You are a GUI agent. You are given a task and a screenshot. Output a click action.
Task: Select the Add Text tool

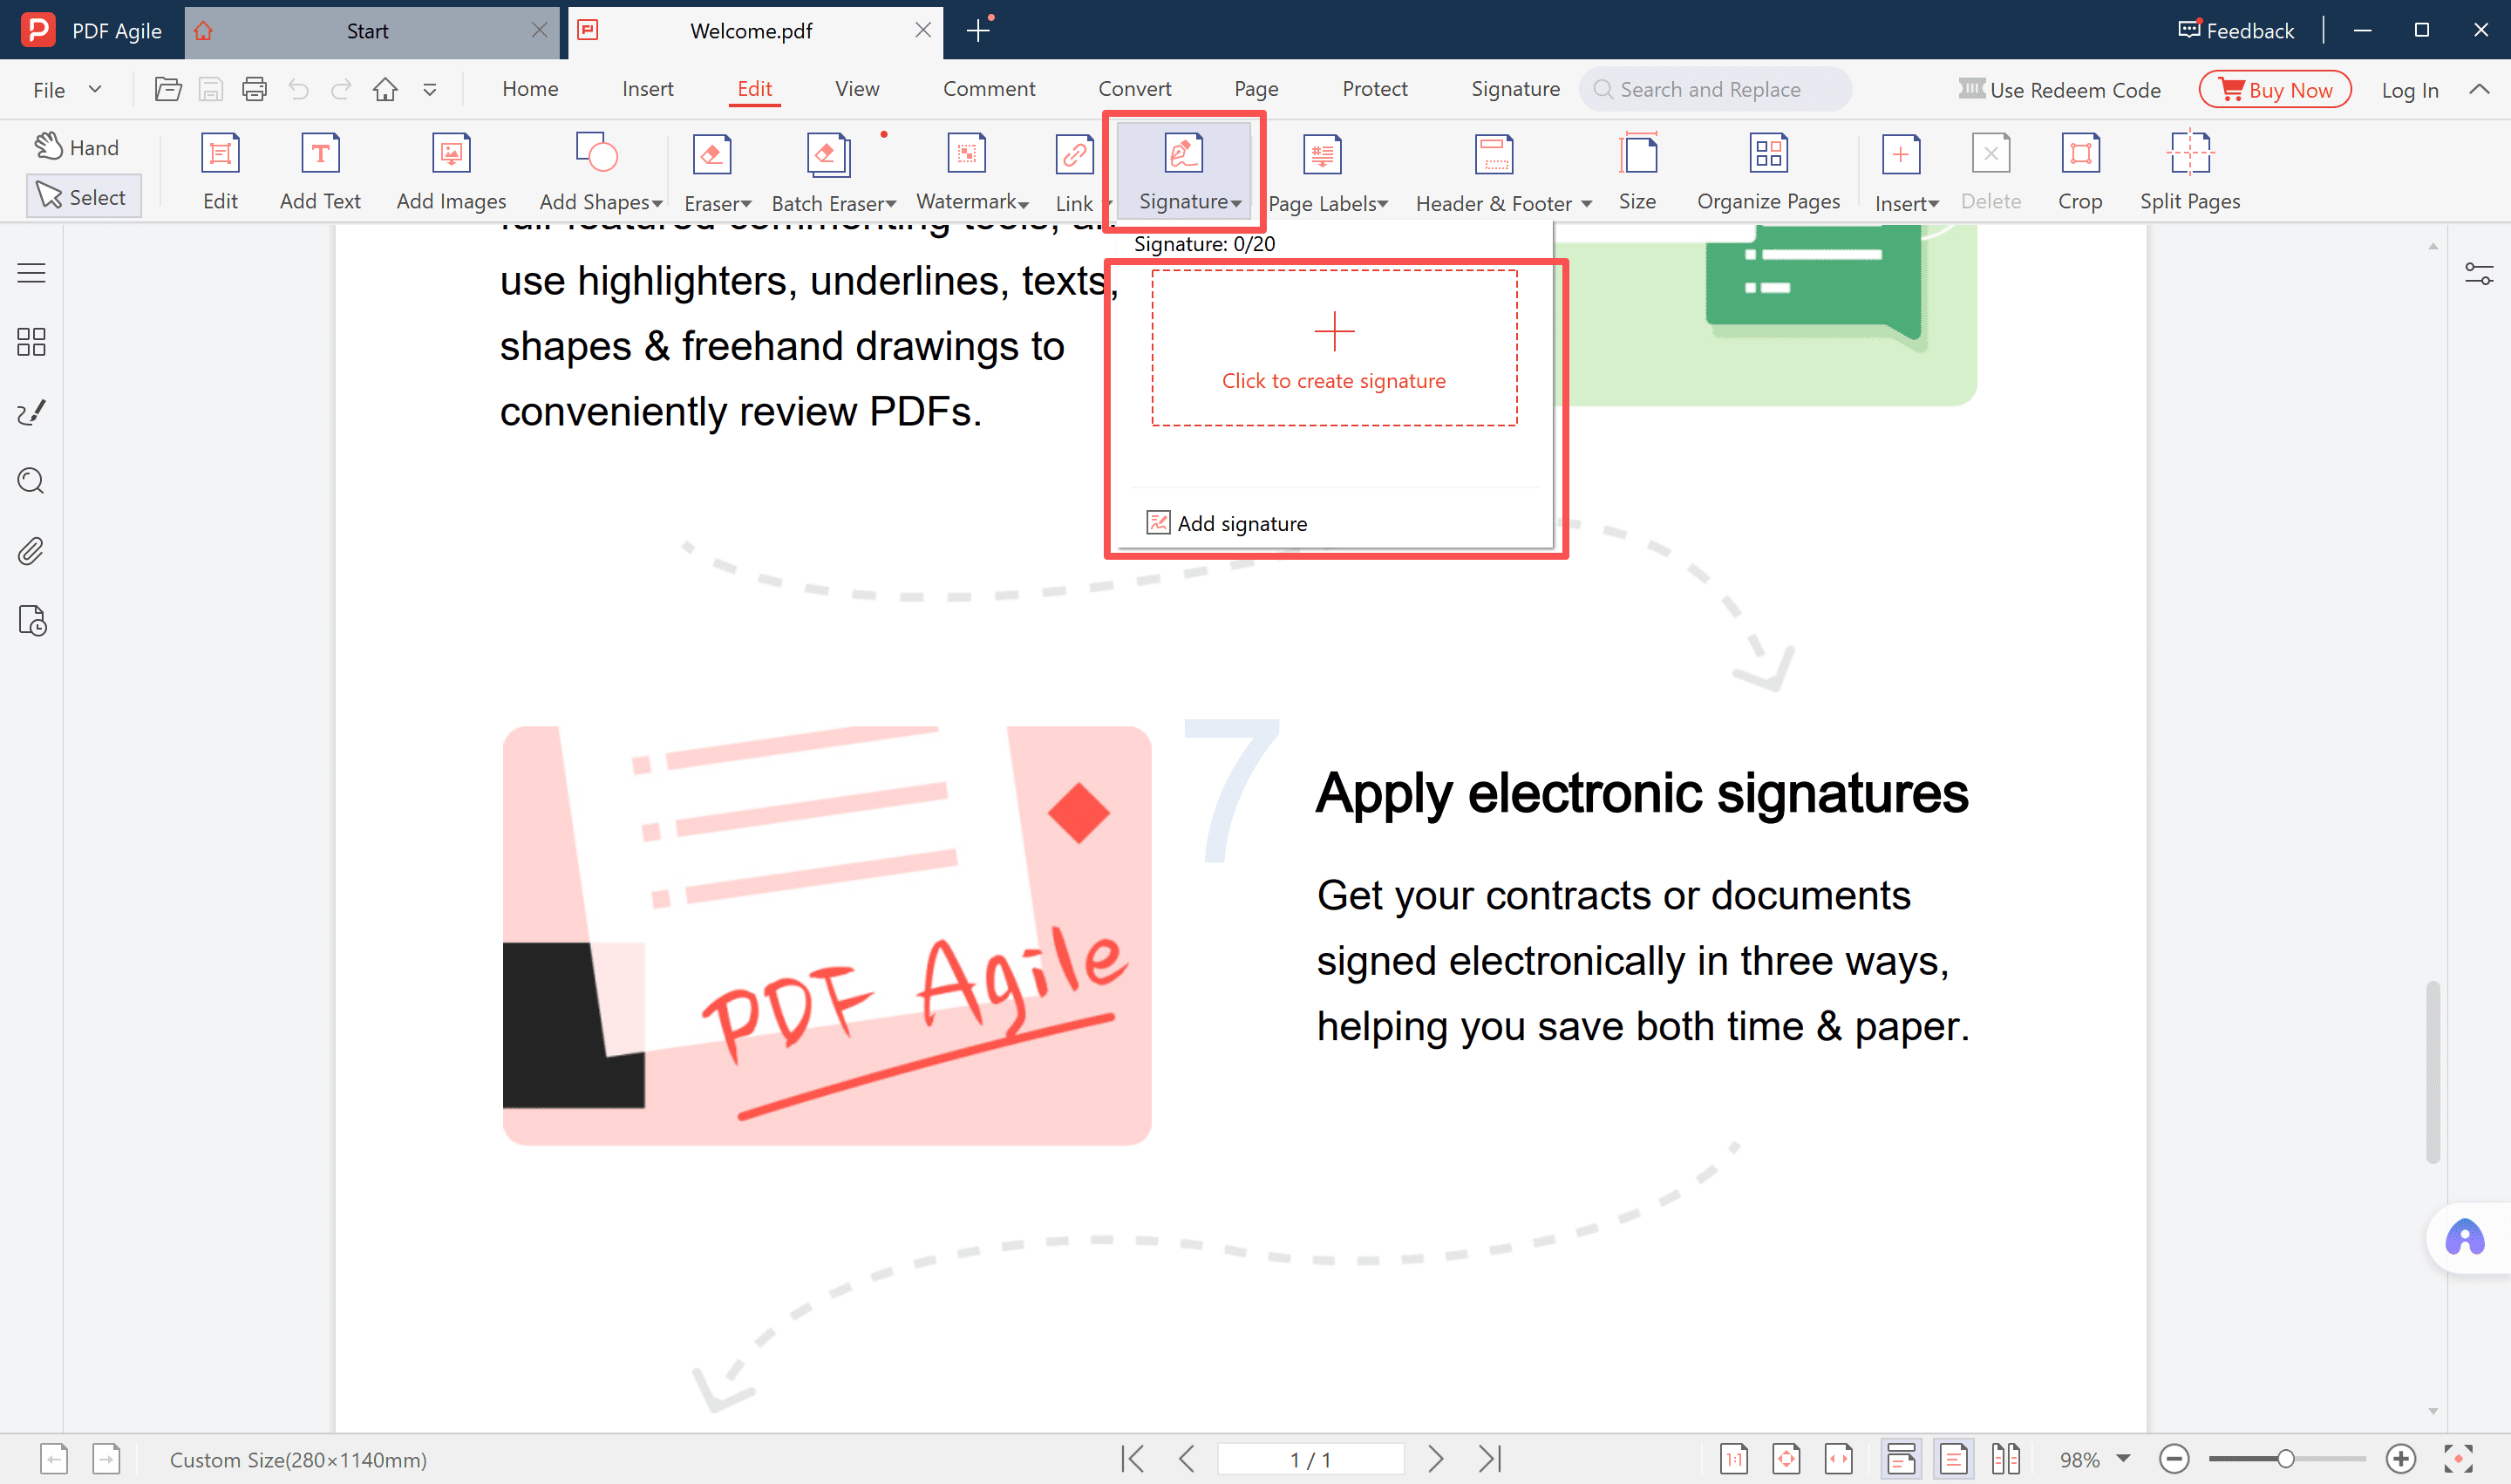(320, 172)
